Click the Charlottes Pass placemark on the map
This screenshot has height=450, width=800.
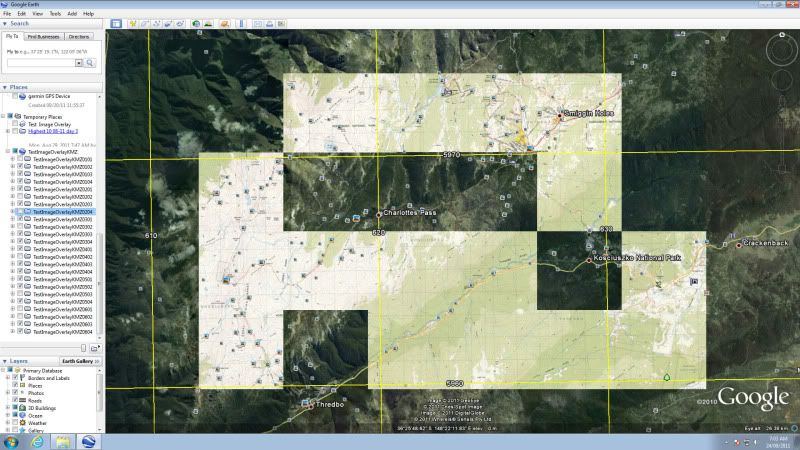click(x=379, y=214)
